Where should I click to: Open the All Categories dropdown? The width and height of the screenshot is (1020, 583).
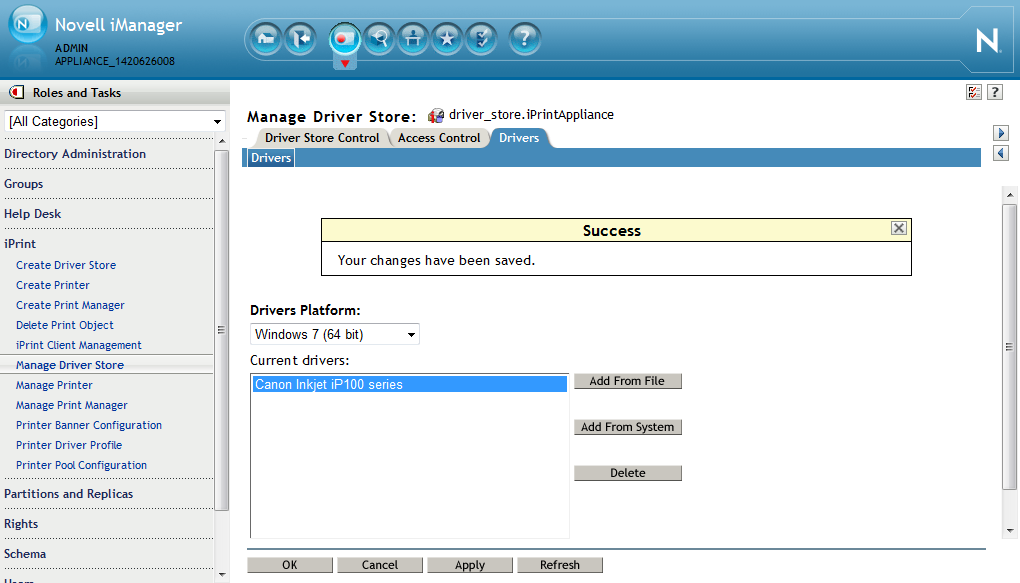coord(115,122)
